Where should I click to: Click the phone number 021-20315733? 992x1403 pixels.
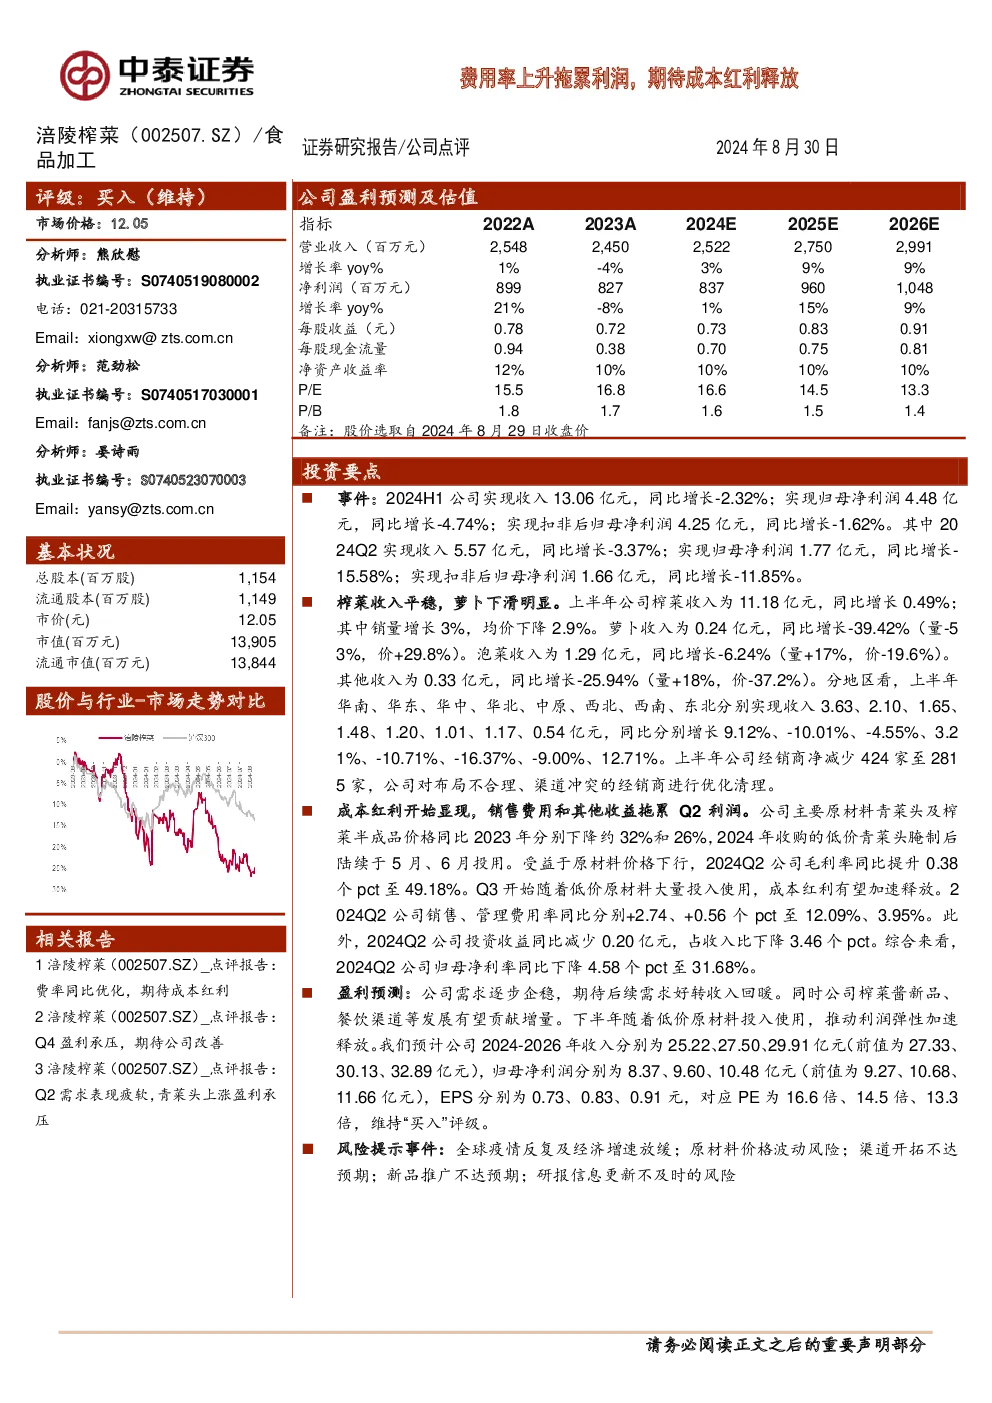tap(128, 309)
